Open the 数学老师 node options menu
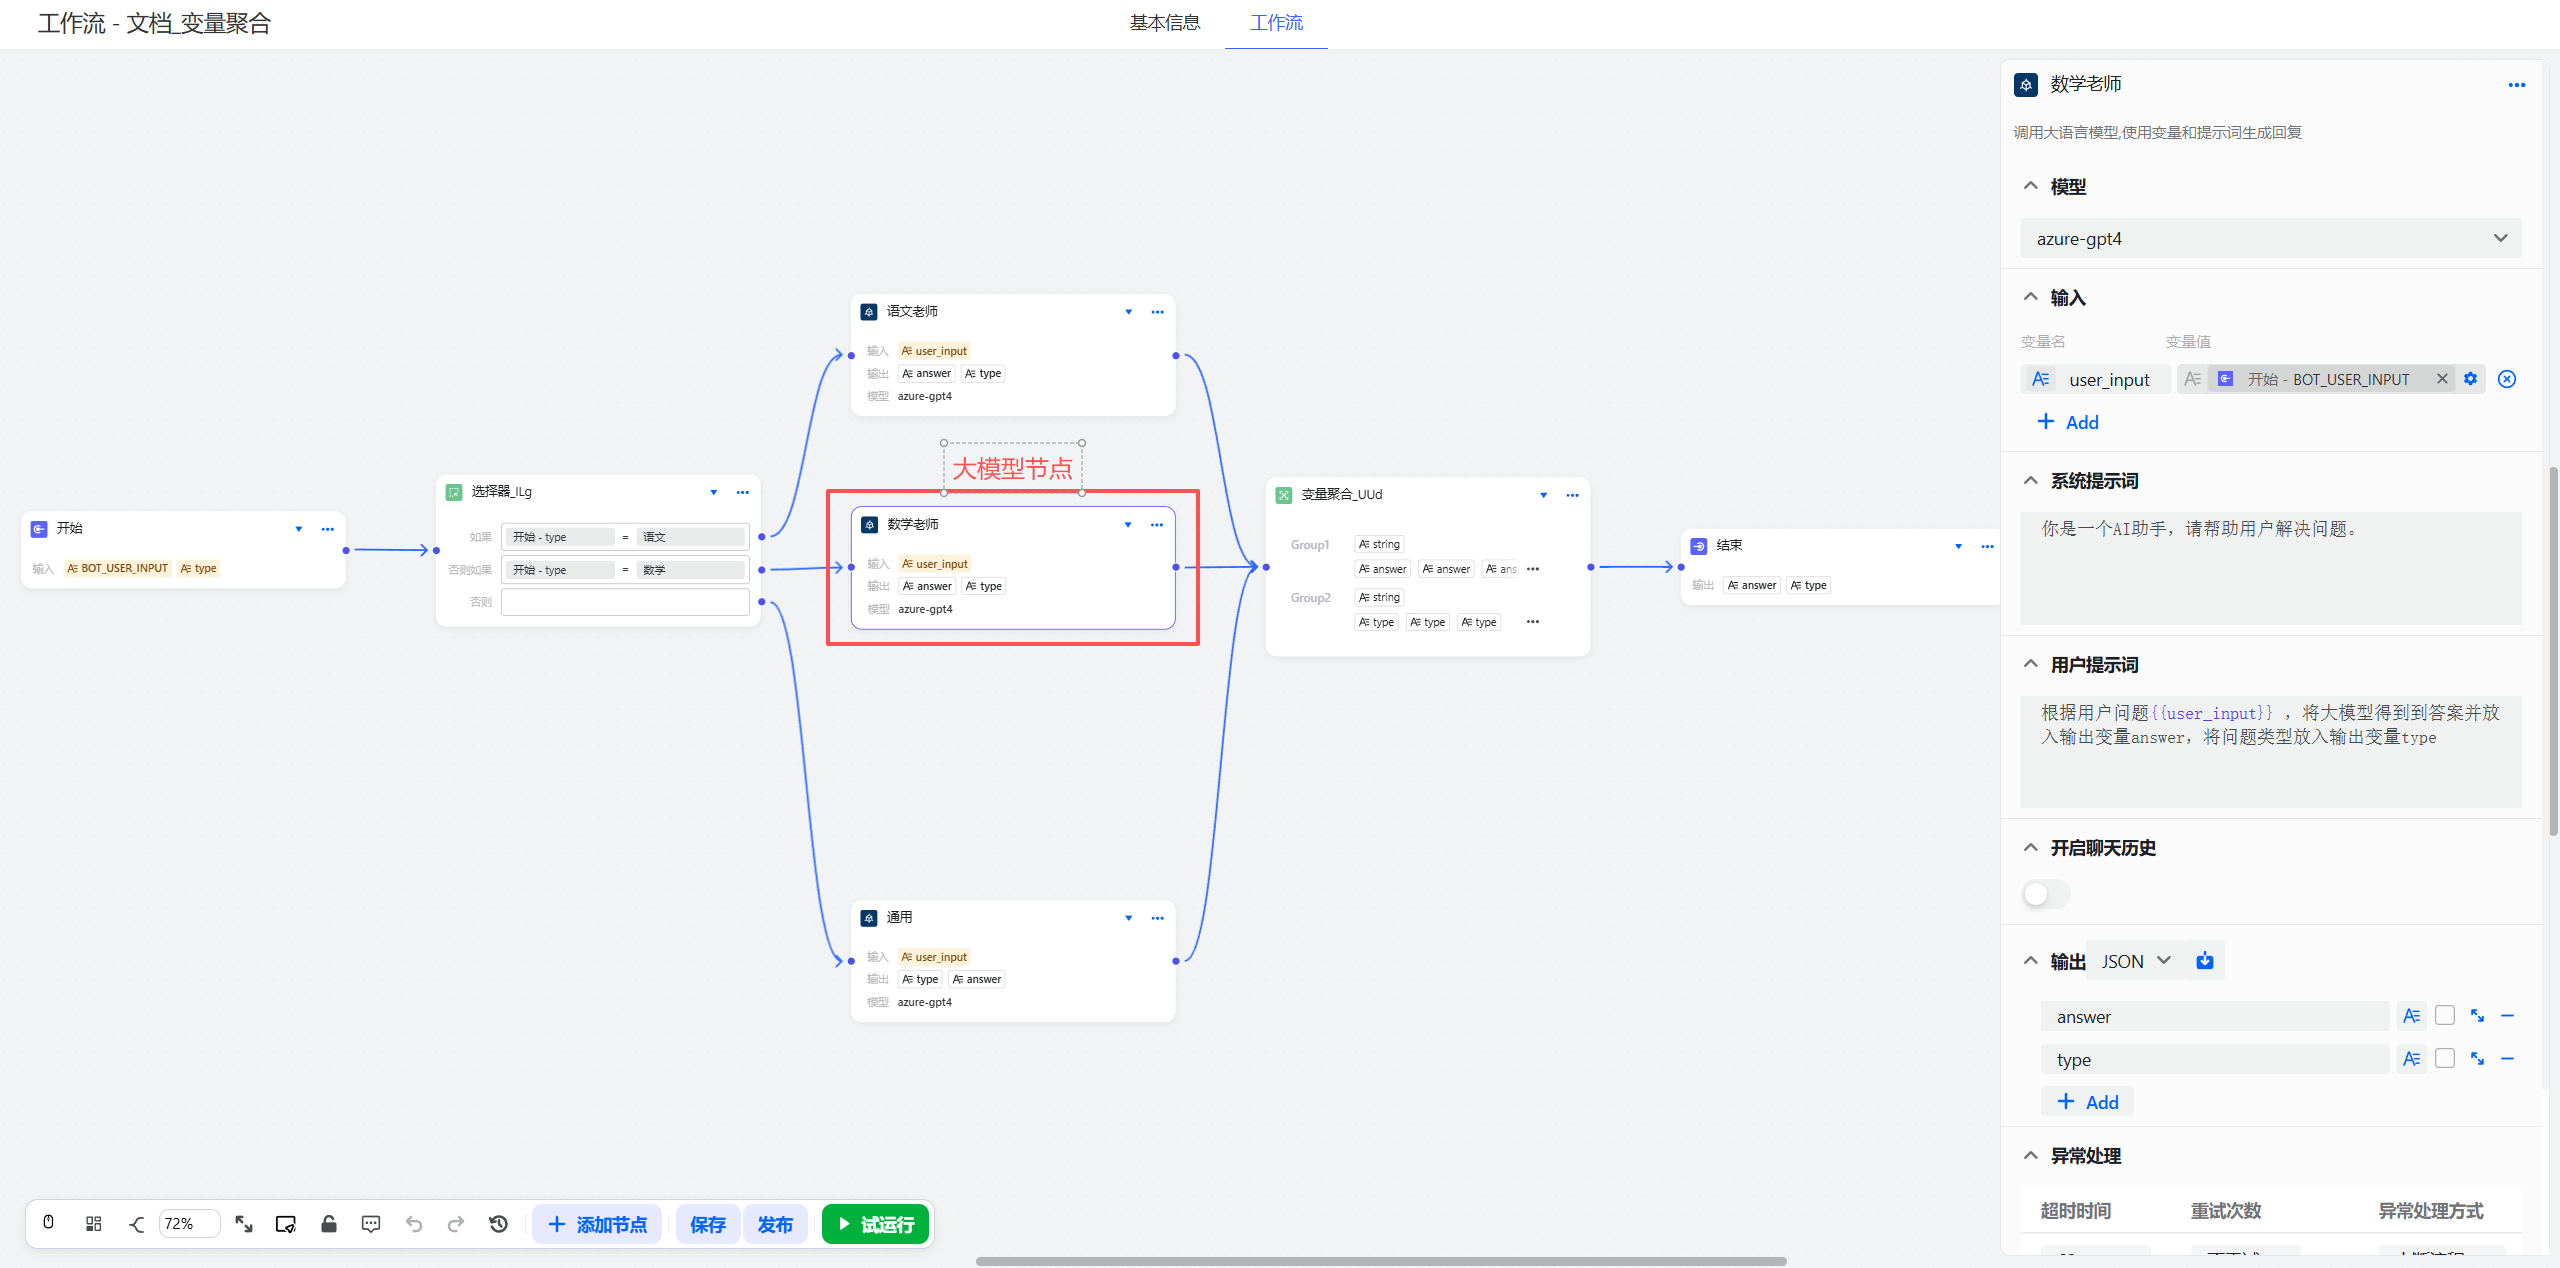This screenshot has width=2560, height=1268. (x=1157, y=524)
